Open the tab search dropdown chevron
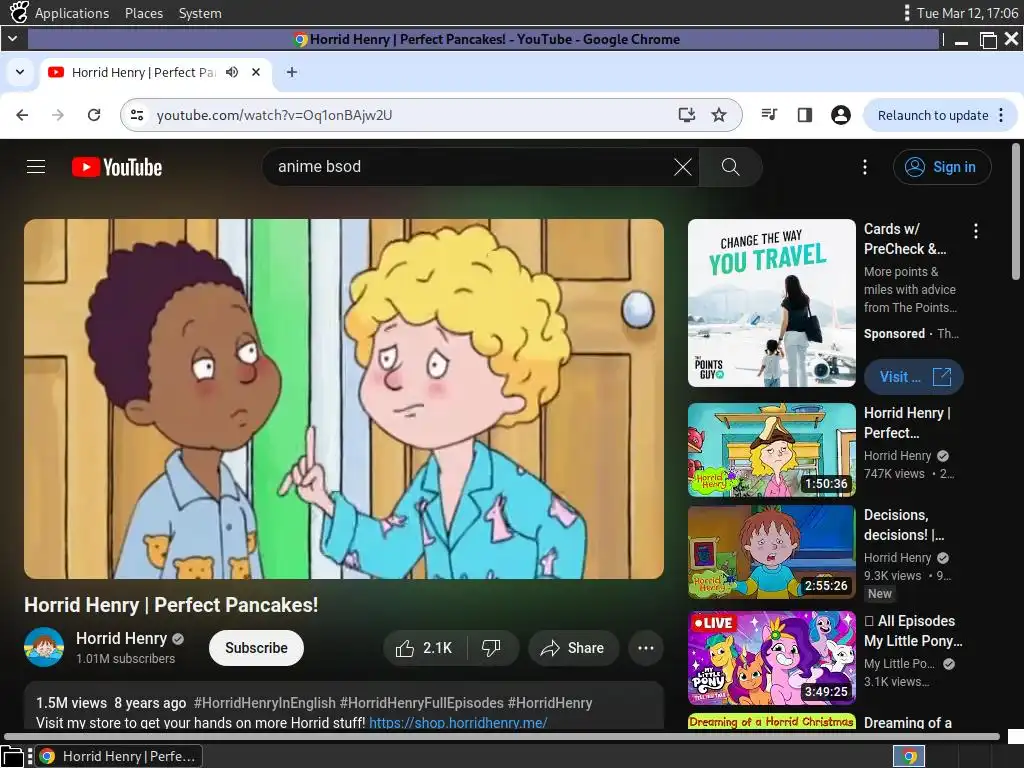Screen dimensions: 1024x768 (x=20, y=72)
